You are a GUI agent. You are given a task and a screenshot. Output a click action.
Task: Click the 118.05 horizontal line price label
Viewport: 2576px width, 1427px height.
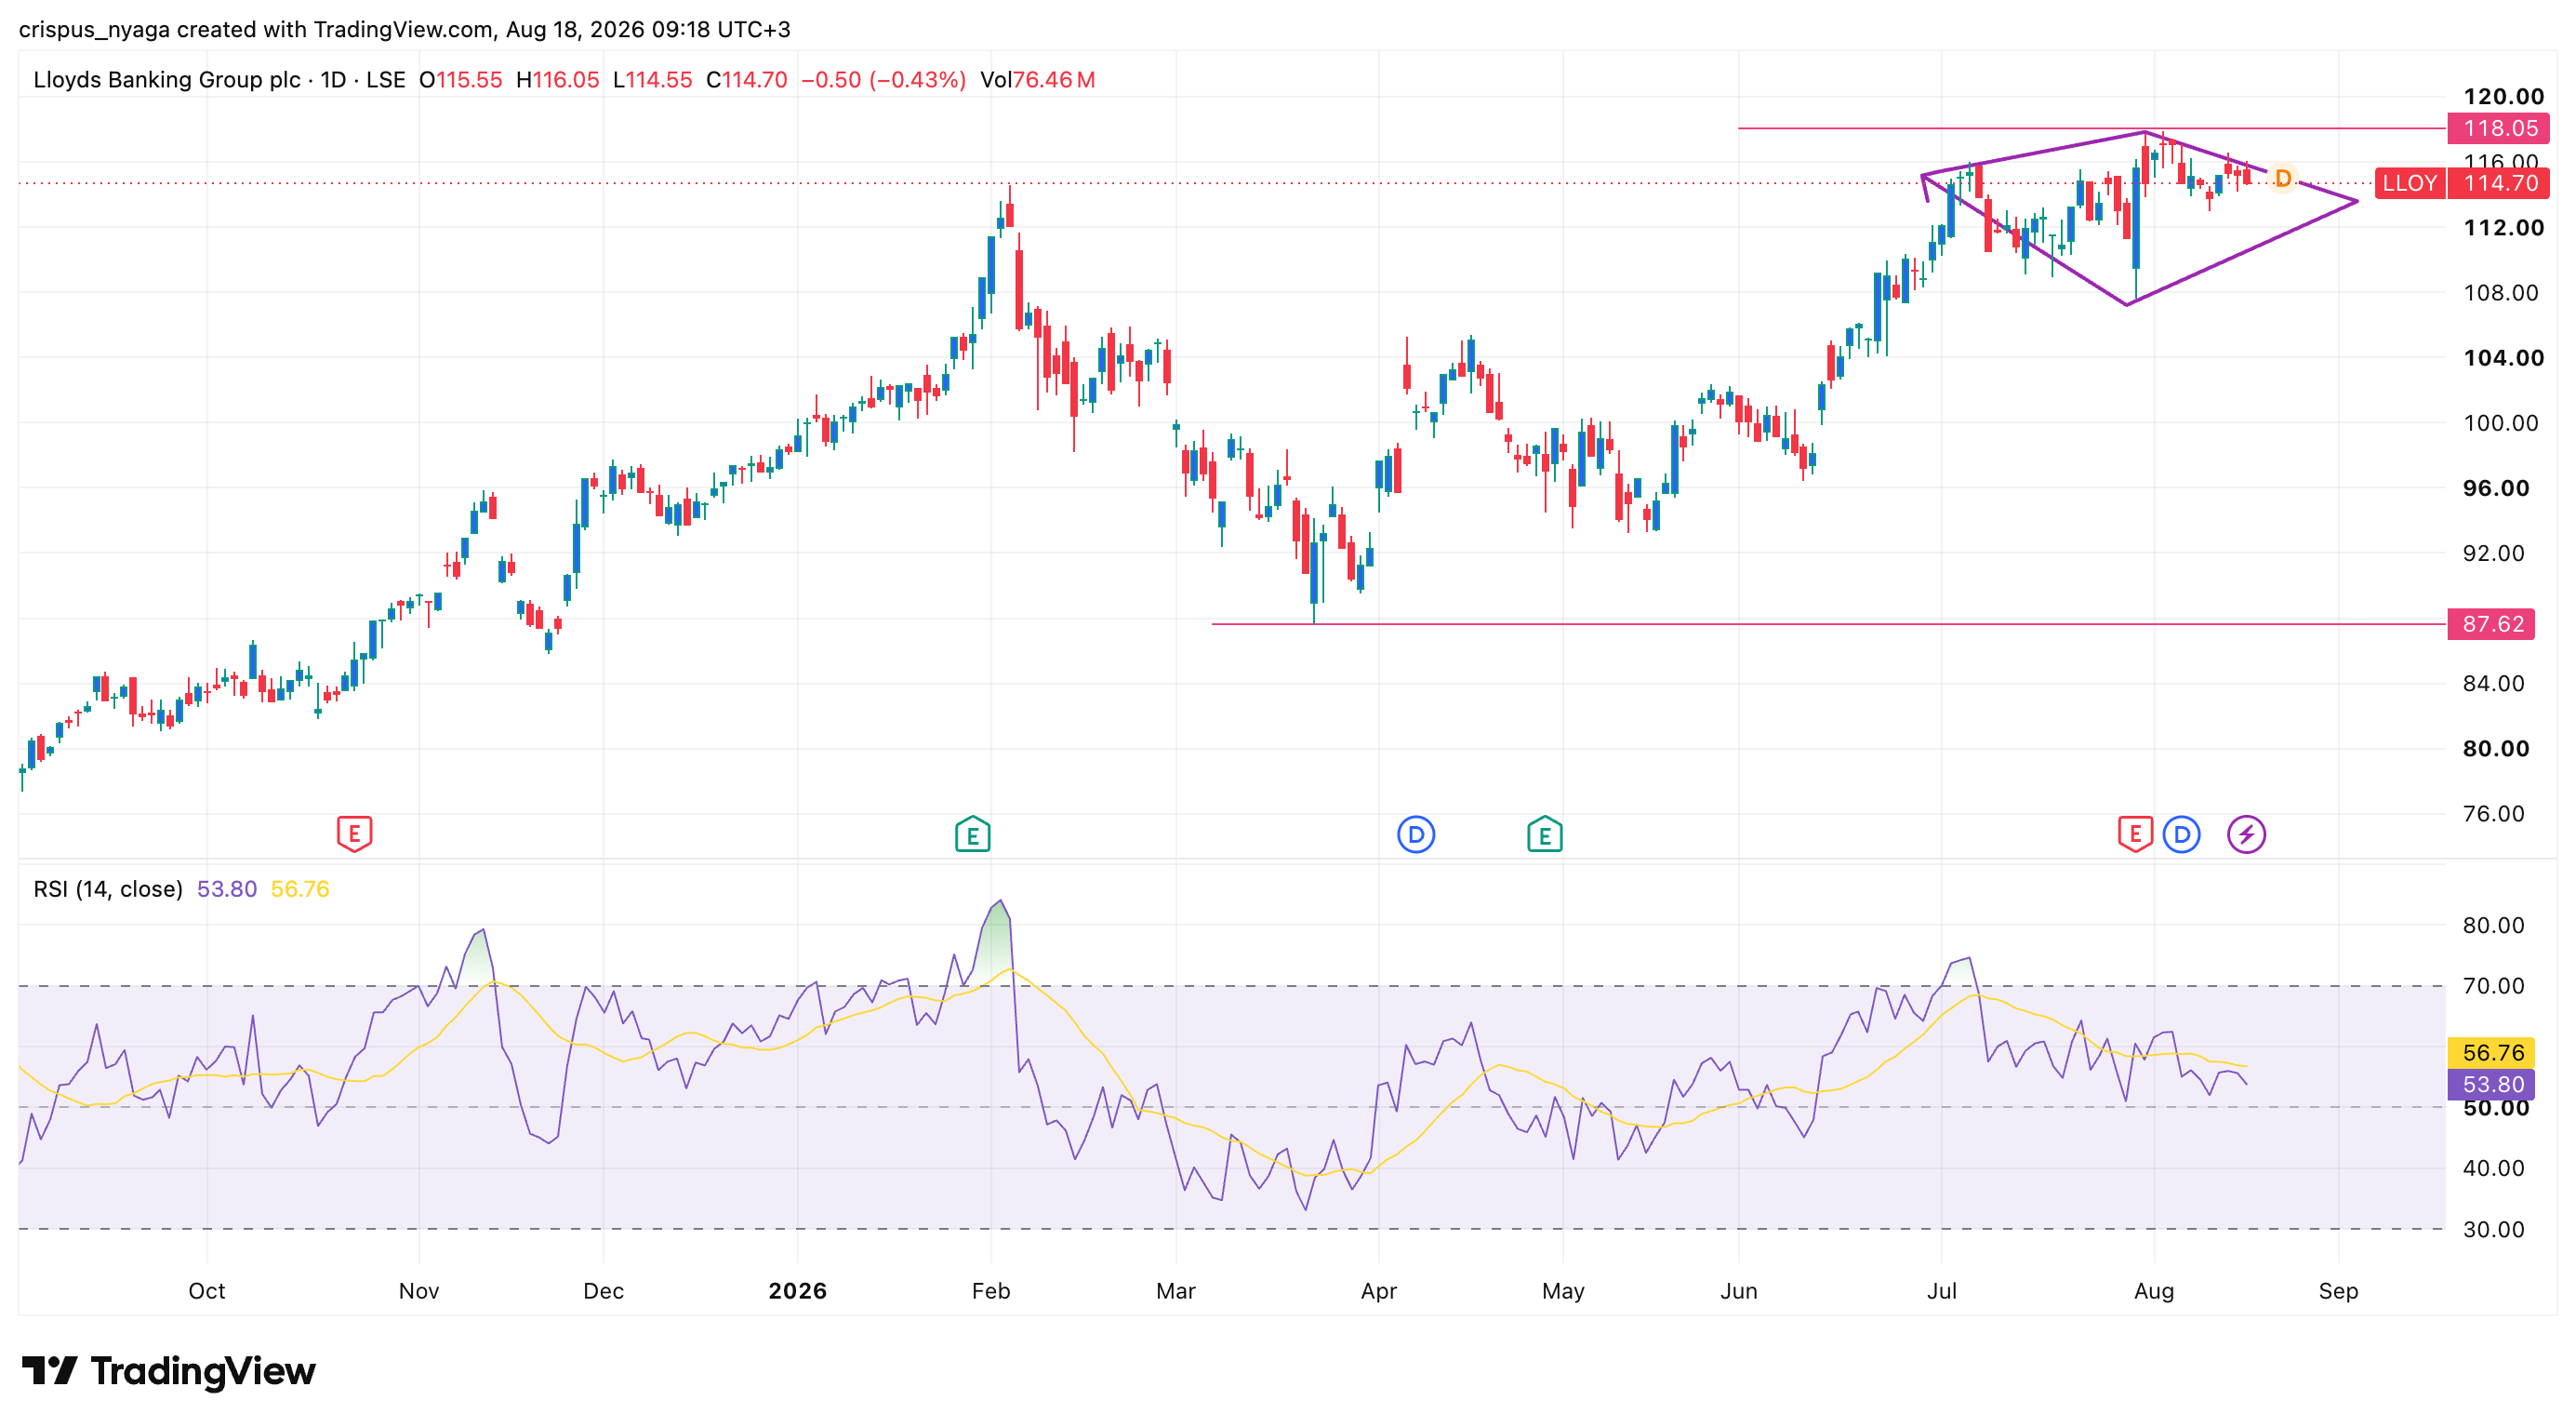coord(2499,128)
